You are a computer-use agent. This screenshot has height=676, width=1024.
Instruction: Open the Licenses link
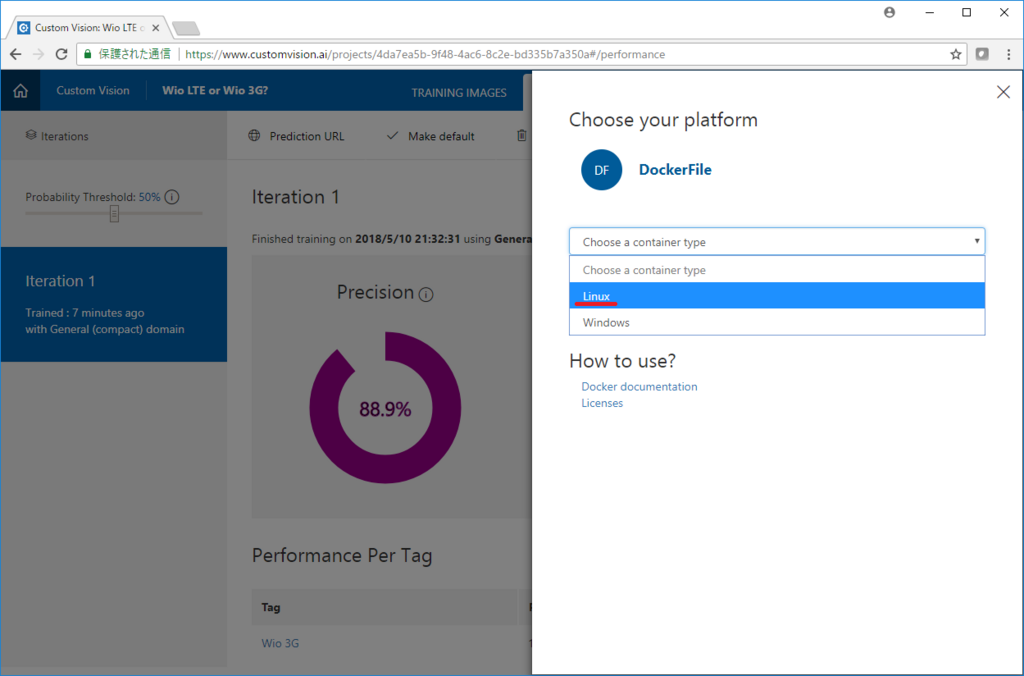(602, 403)
